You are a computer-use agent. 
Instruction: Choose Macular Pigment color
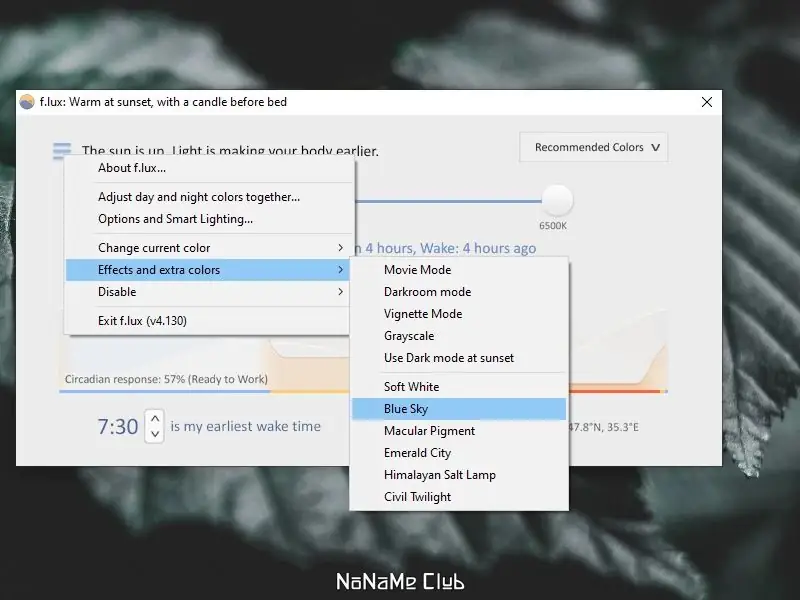pyautogui.click(x=459, y=431)
